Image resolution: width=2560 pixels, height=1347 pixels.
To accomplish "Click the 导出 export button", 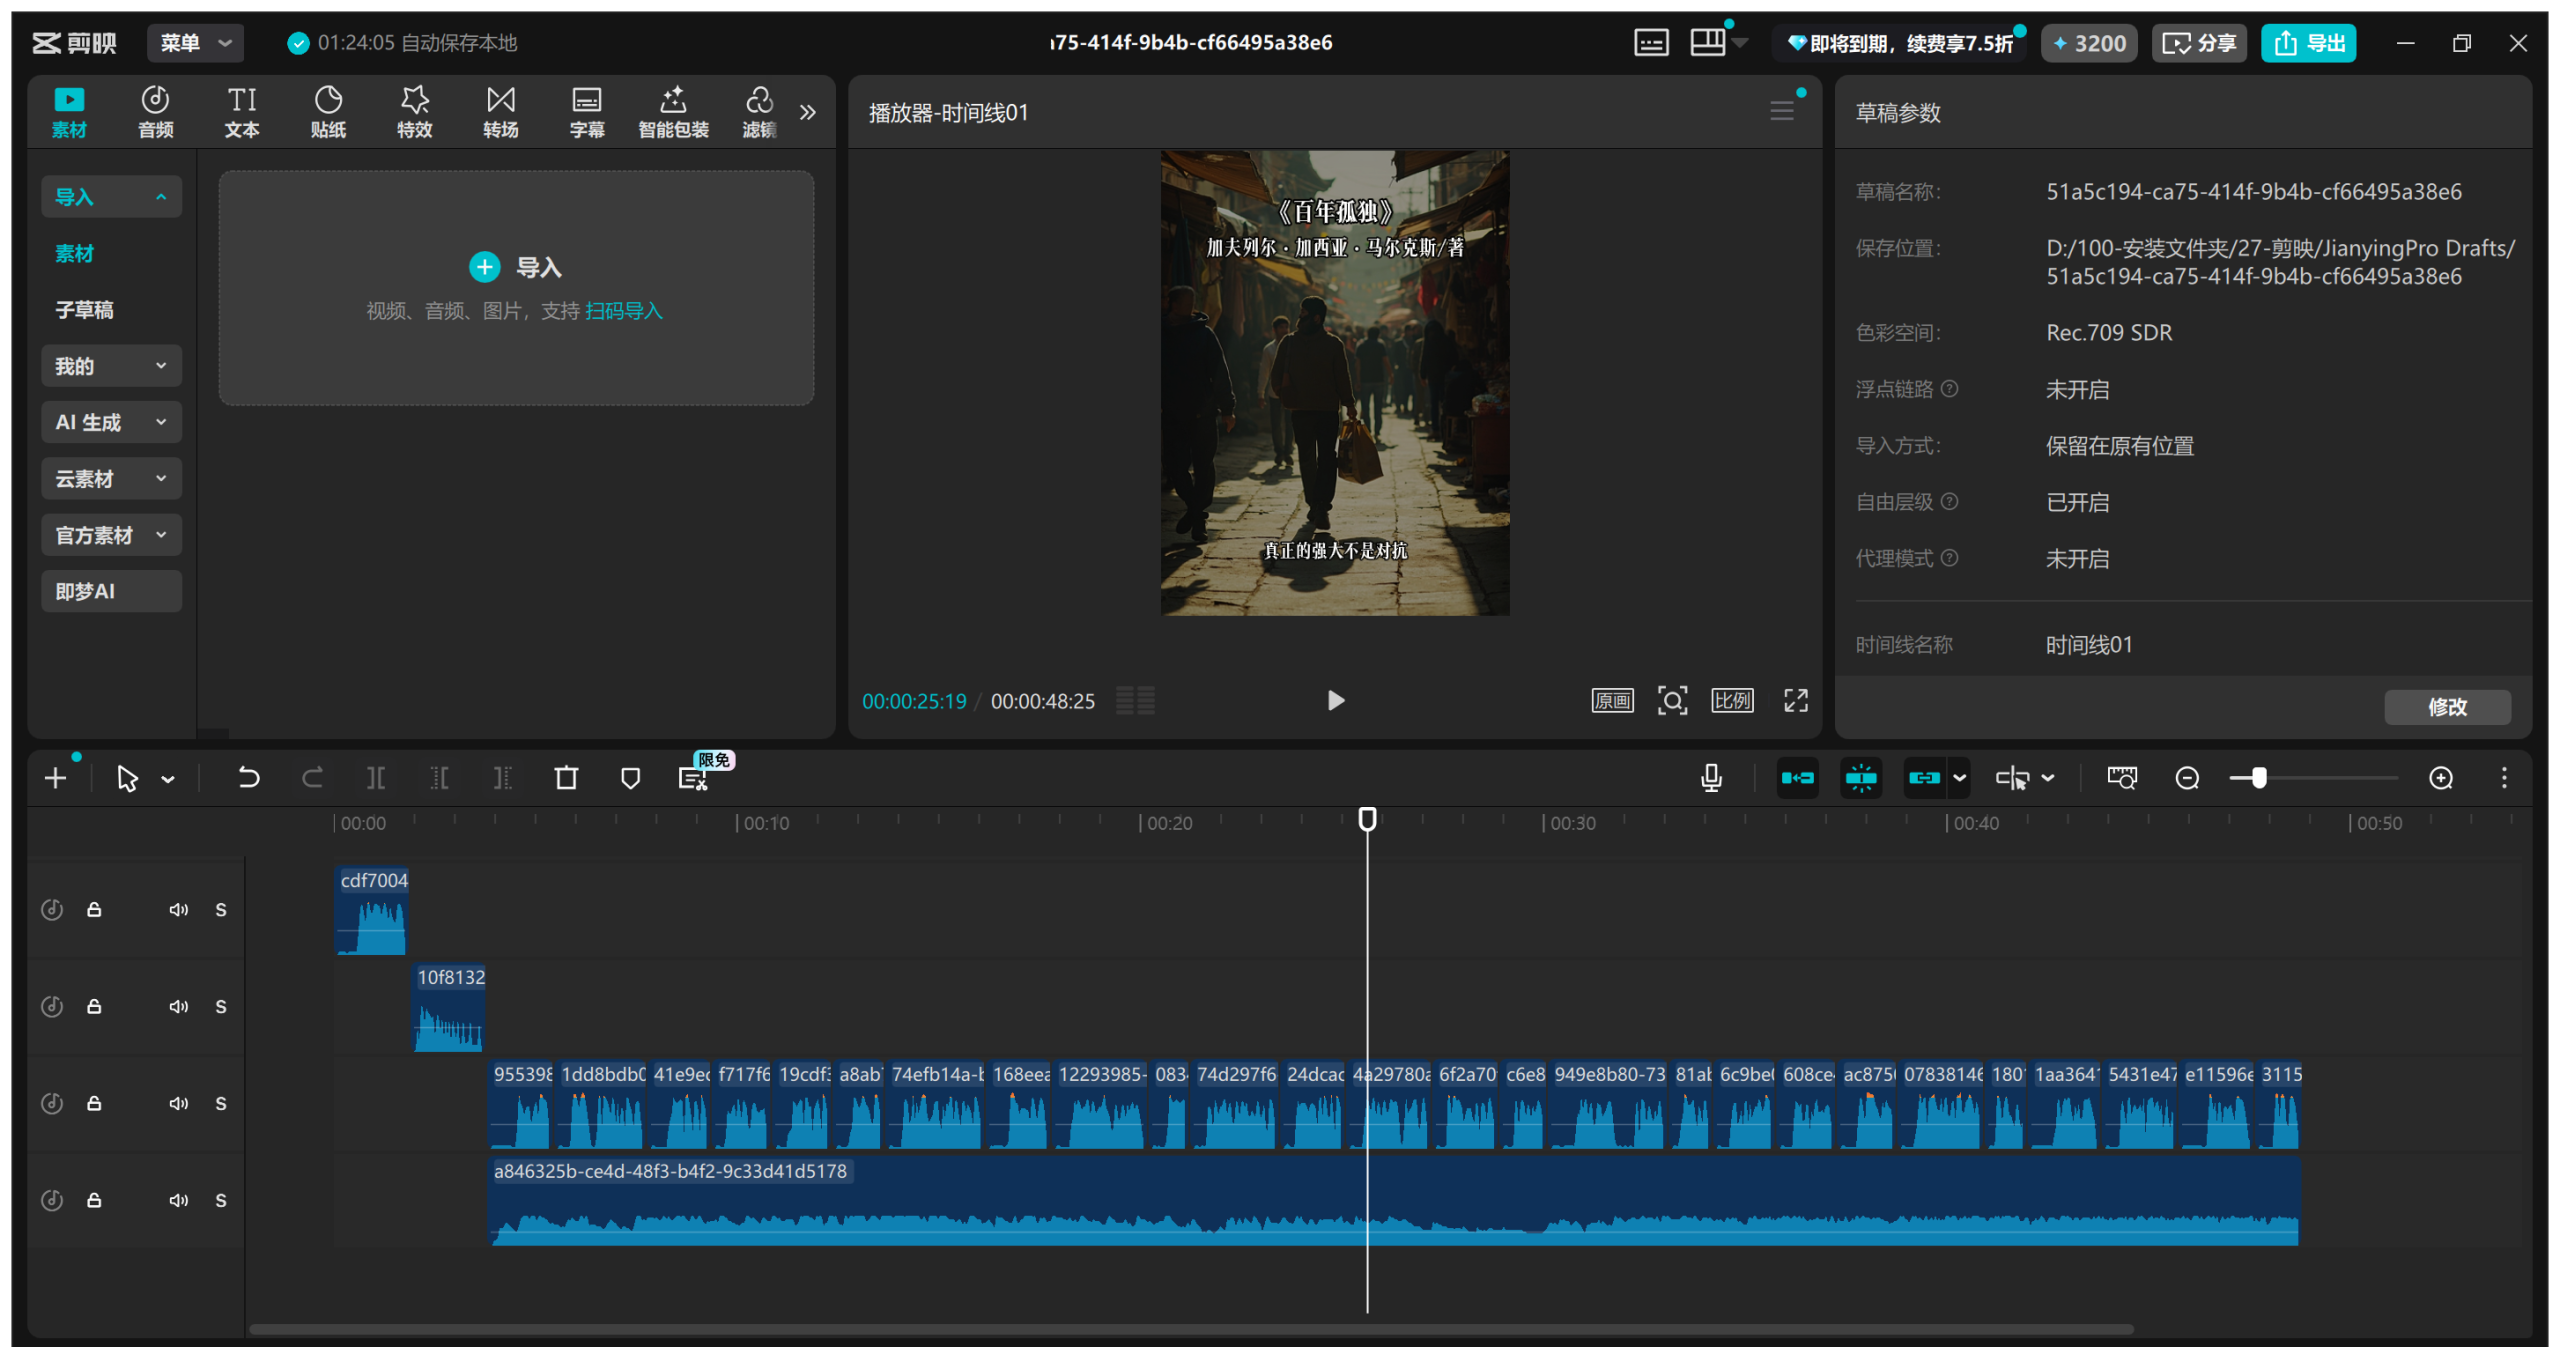I will coord(2308,43).
